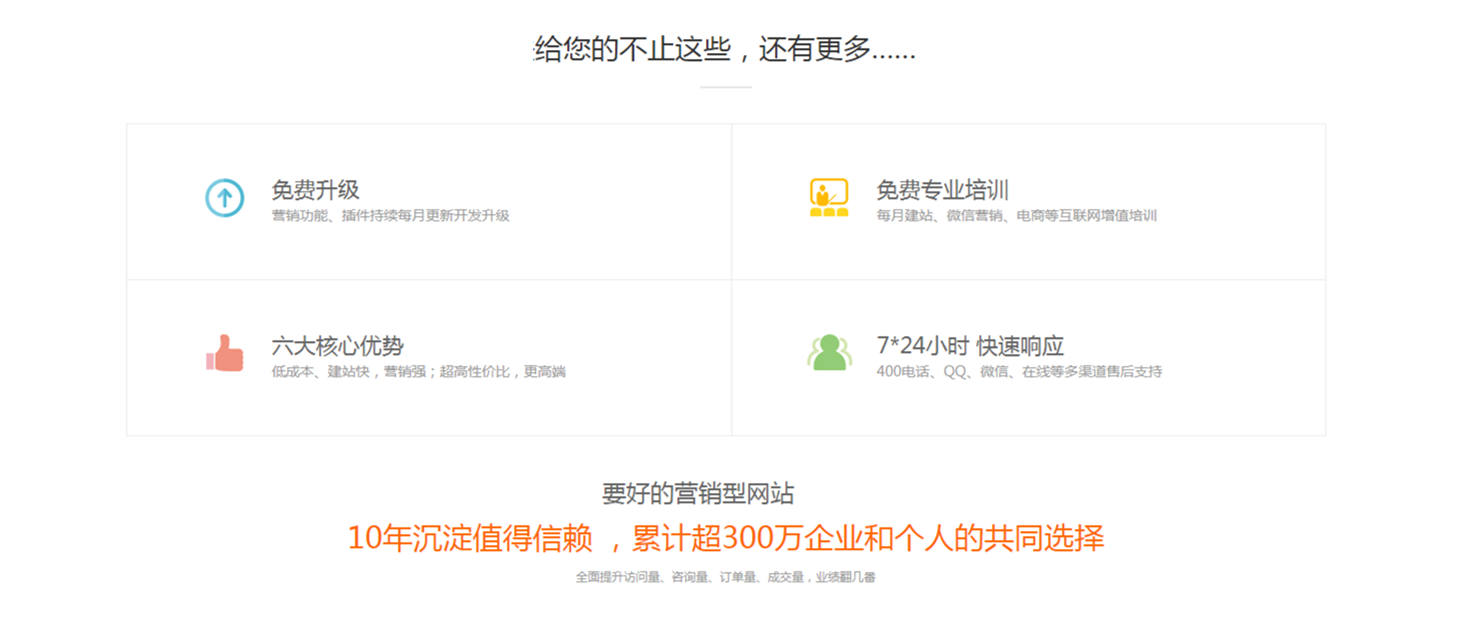Click the short divider line under heading
The height and width of the screenshot is (629, 1464).
(x=725, y=88)
